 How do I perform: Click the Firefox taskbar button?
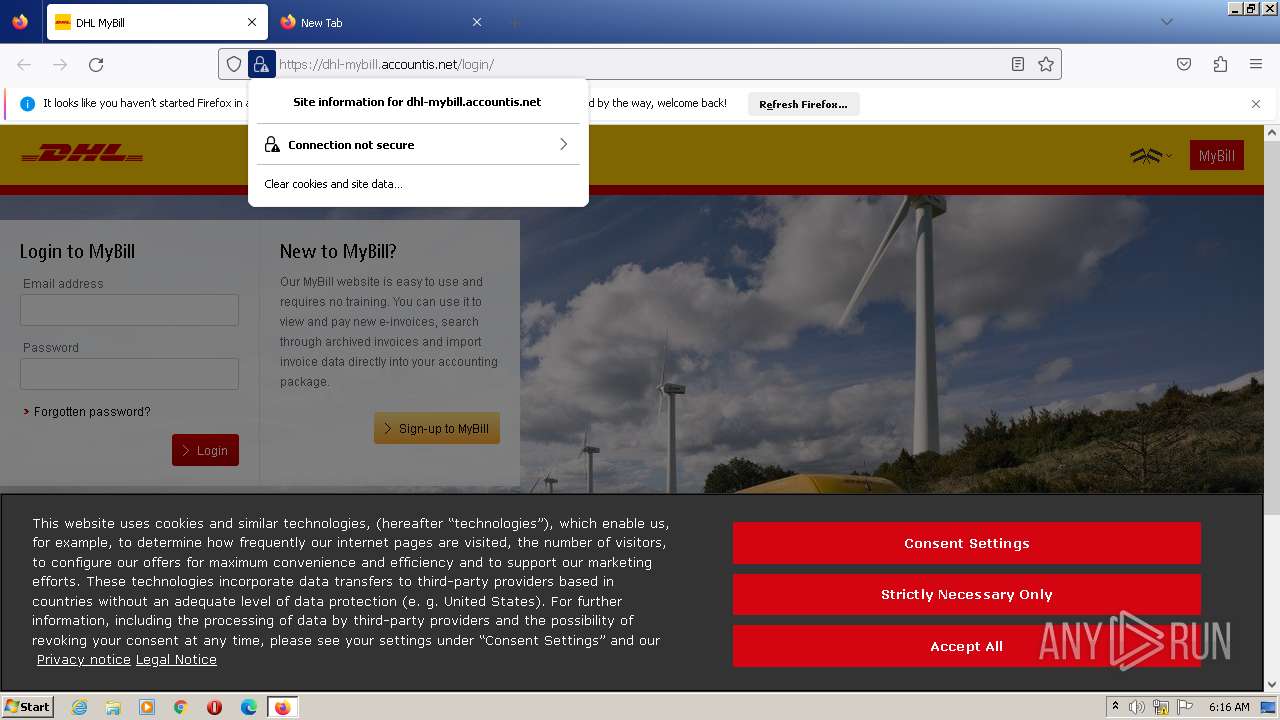click(x=283, y=707)
